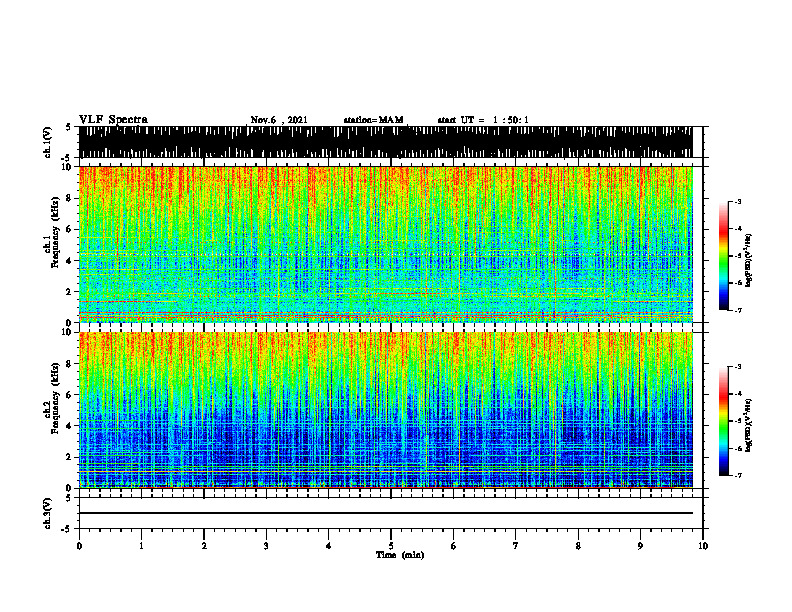The height and width of the screenshot is (612, 792).
Task: Click time axis tick label "6"
Action: (454, 546)
